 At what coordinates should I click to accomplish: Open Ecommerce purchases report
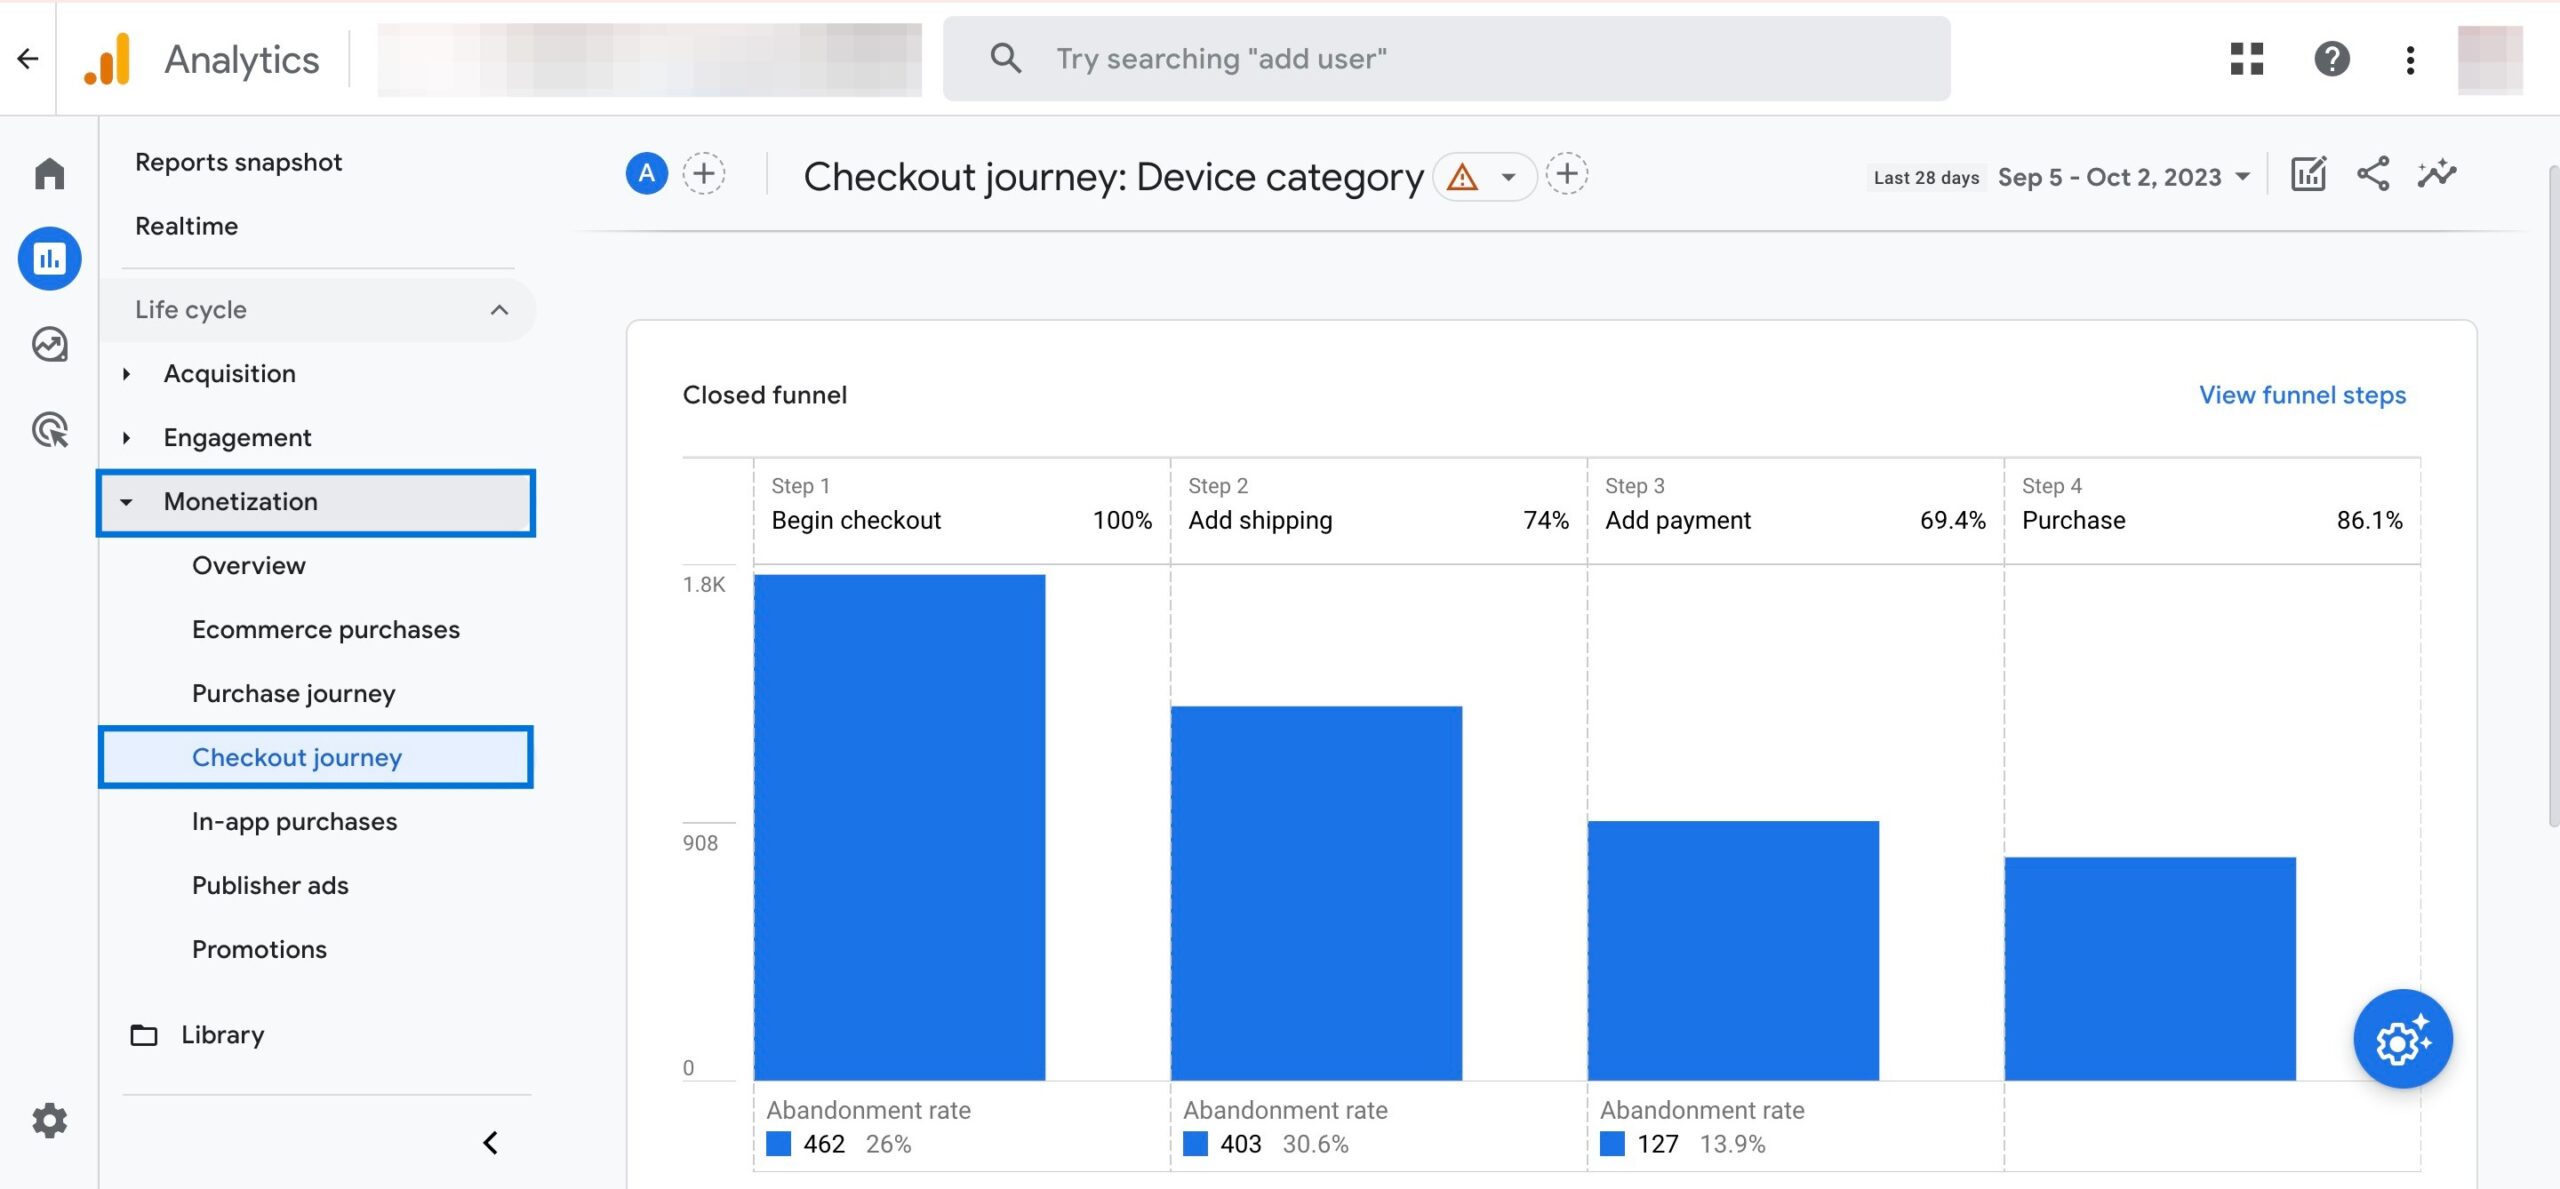click(325, 630)
